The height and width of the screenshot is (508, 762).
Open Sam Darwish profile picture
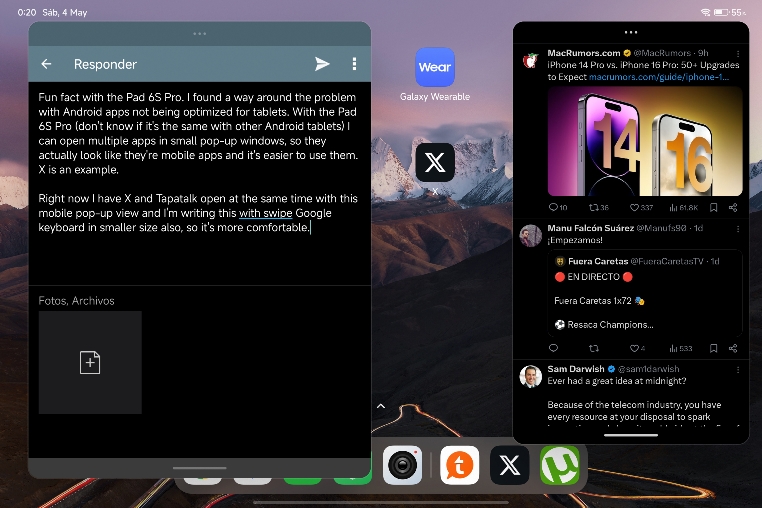pyautogui.click(x=530, y=377)
